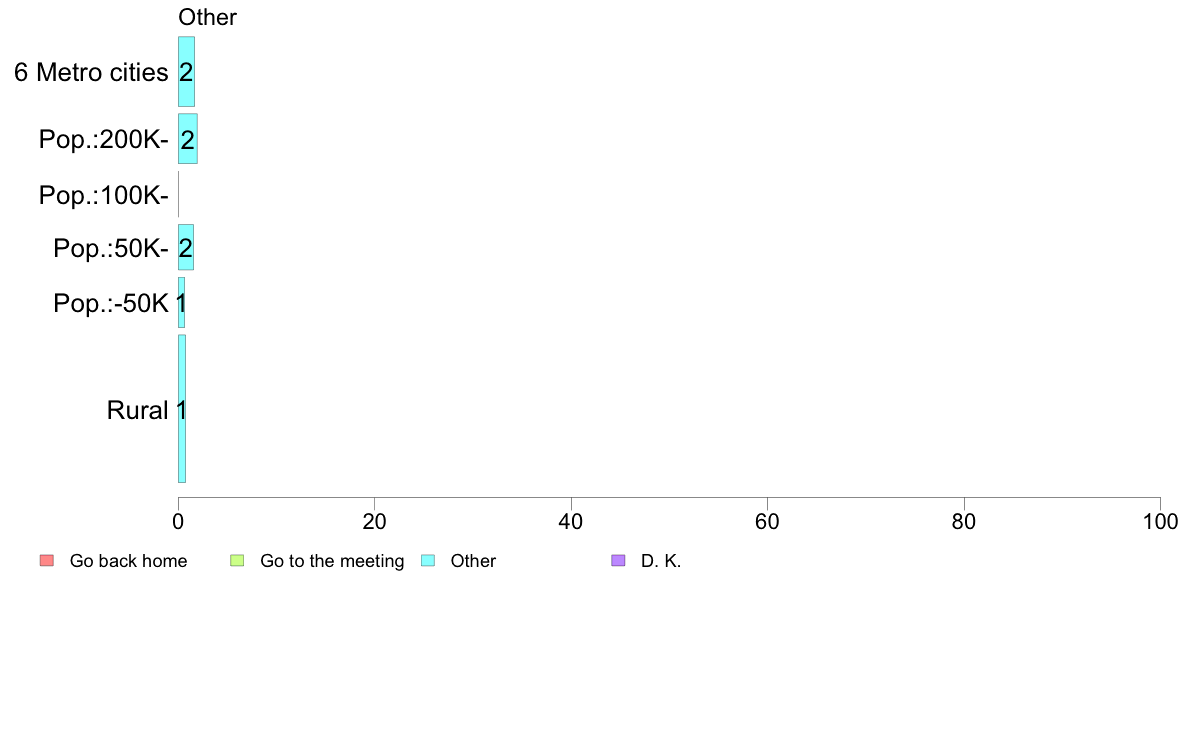The image size is (1188, 736).
Task: Select the Rural category label
Action: [x=137, y=410]
